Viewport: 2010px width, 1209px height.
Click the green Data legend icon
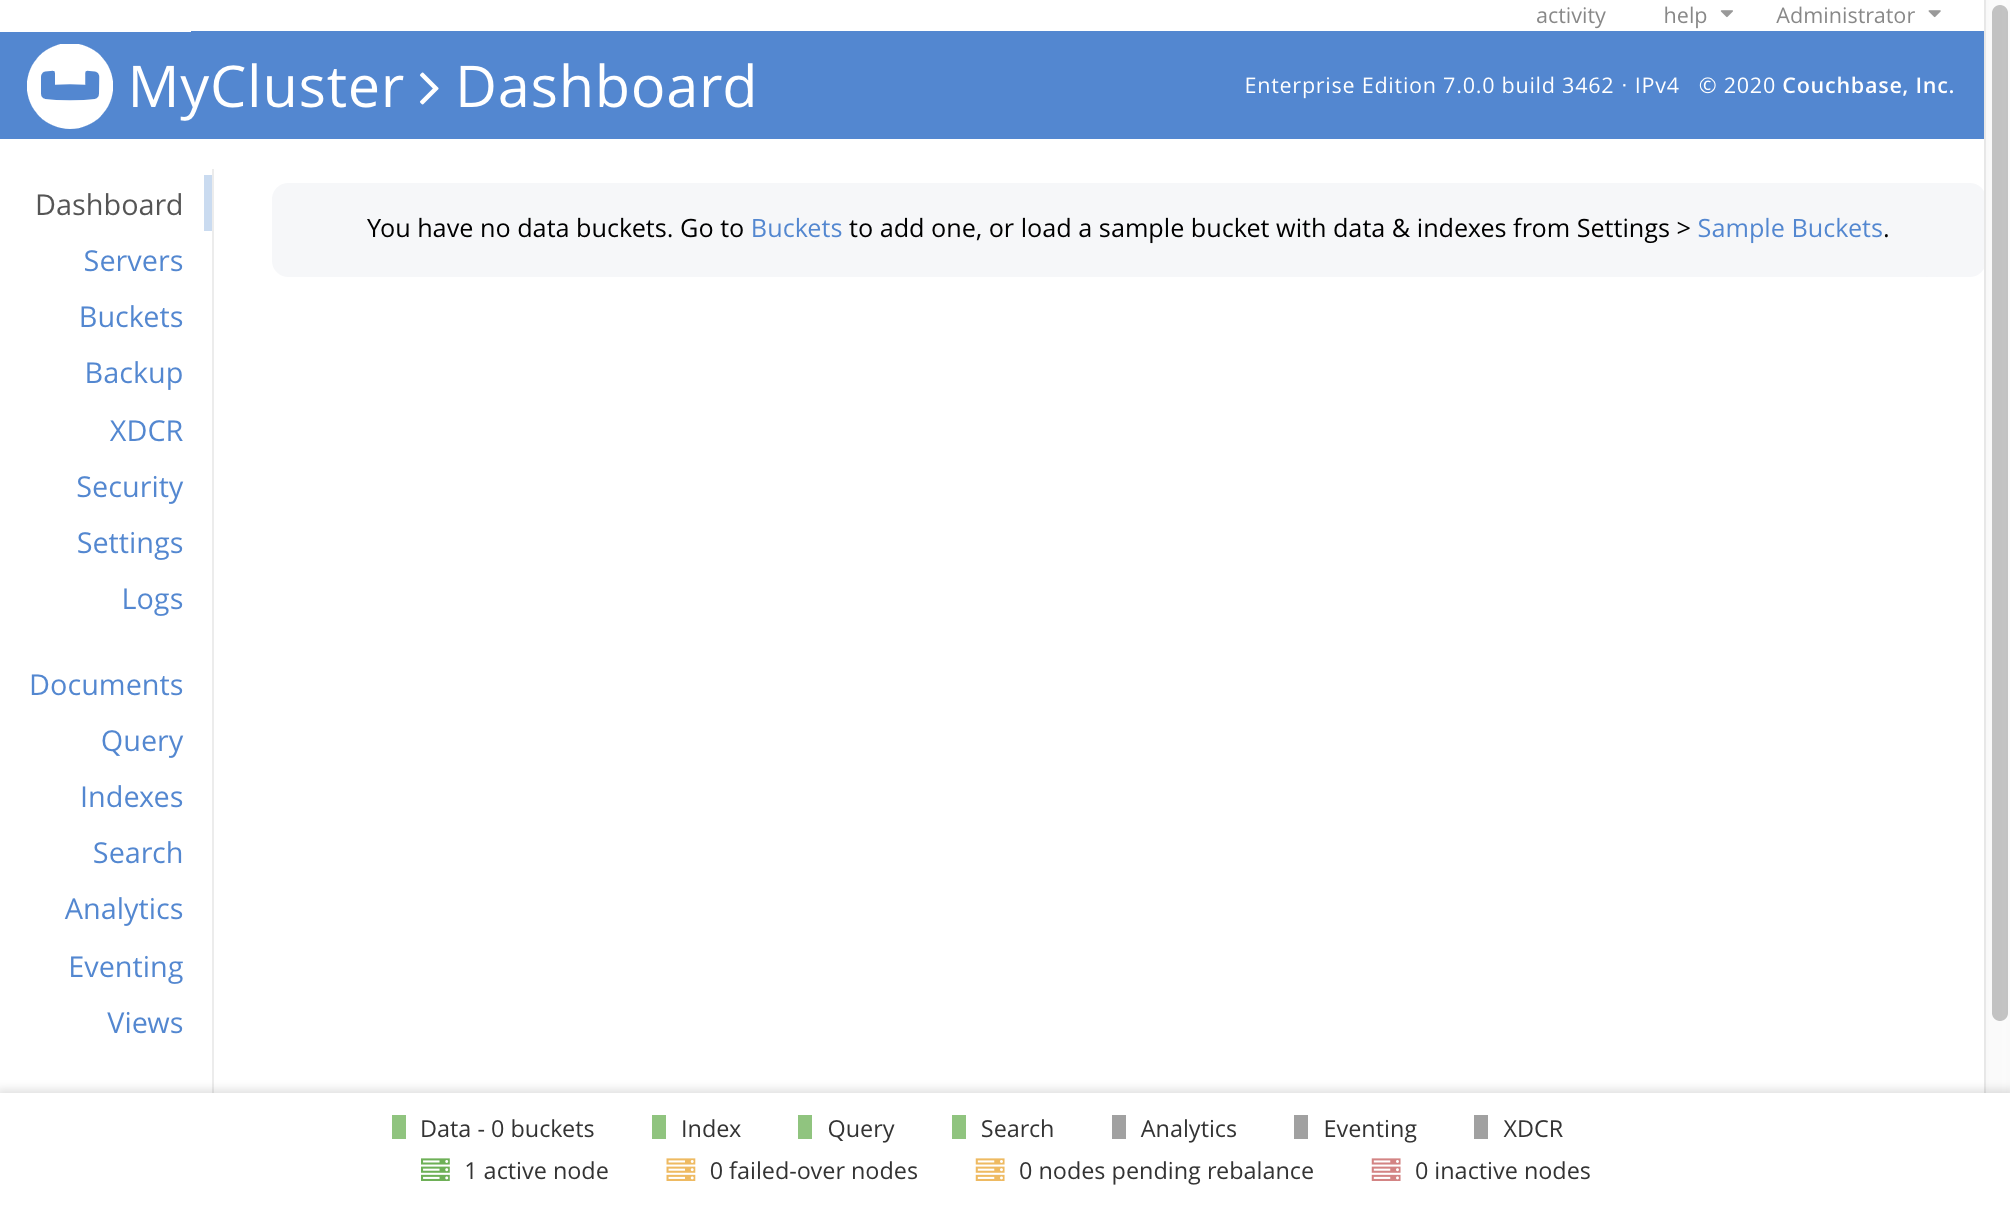[399, 1128]
